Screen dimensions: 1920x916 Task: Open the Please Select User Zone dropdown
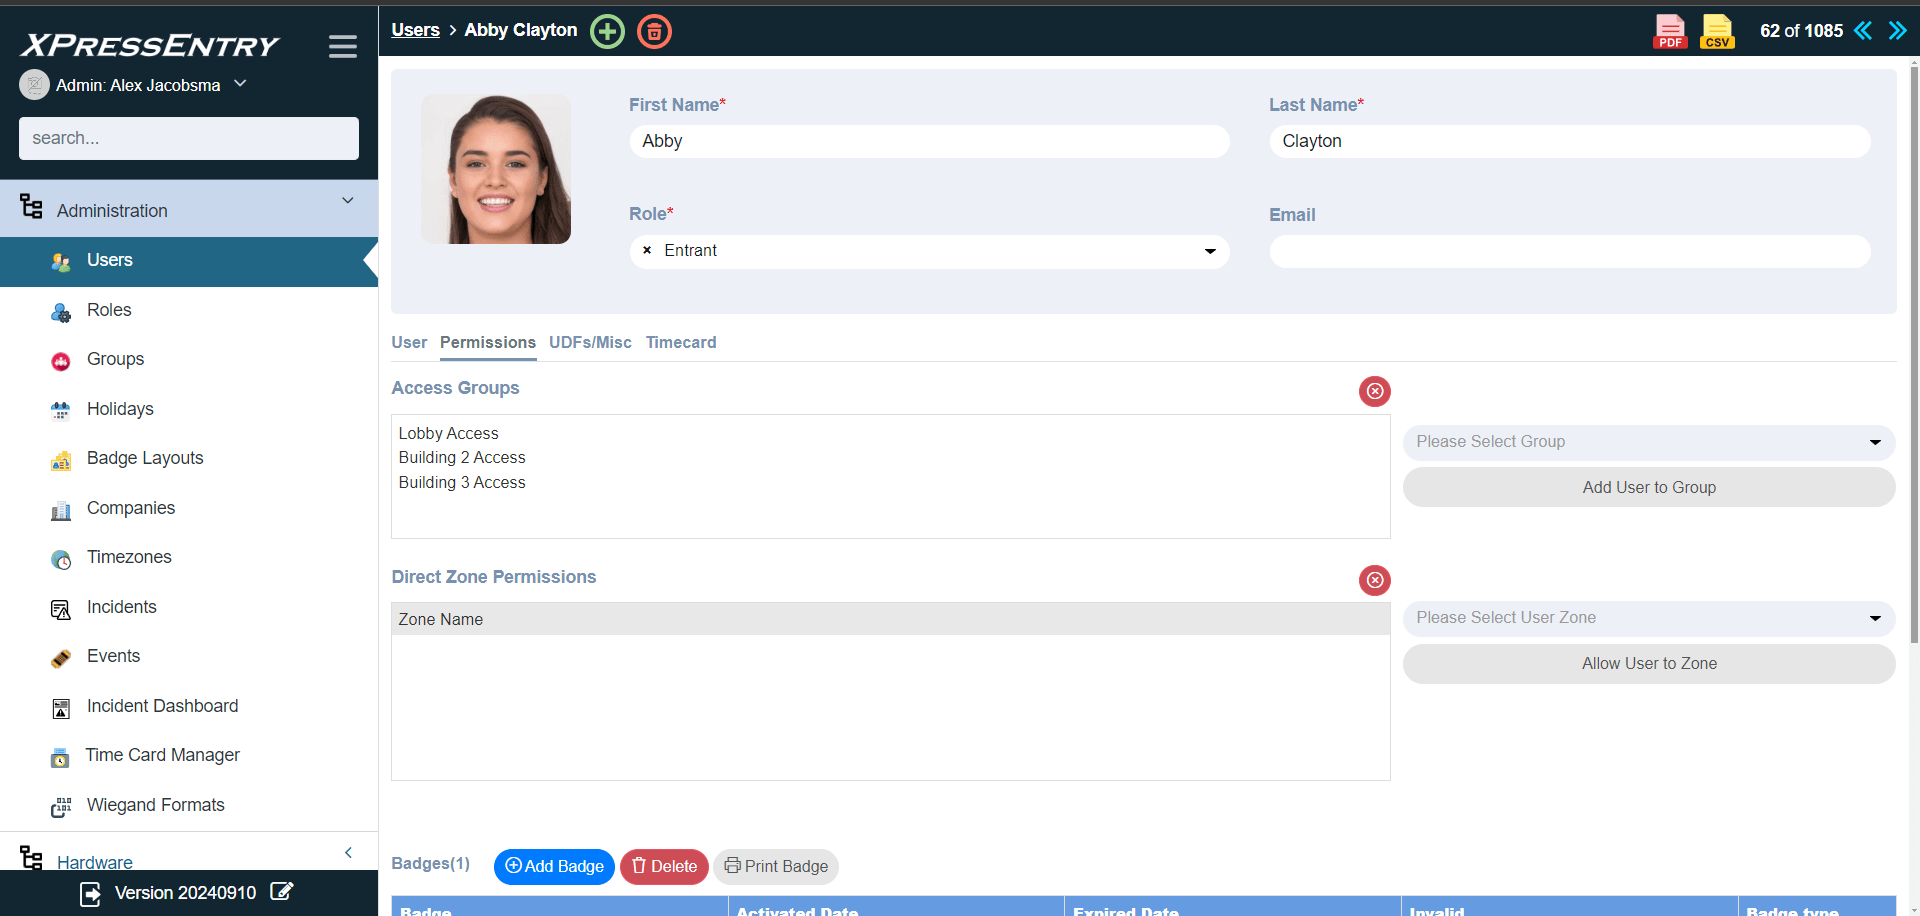[1647, 618]
